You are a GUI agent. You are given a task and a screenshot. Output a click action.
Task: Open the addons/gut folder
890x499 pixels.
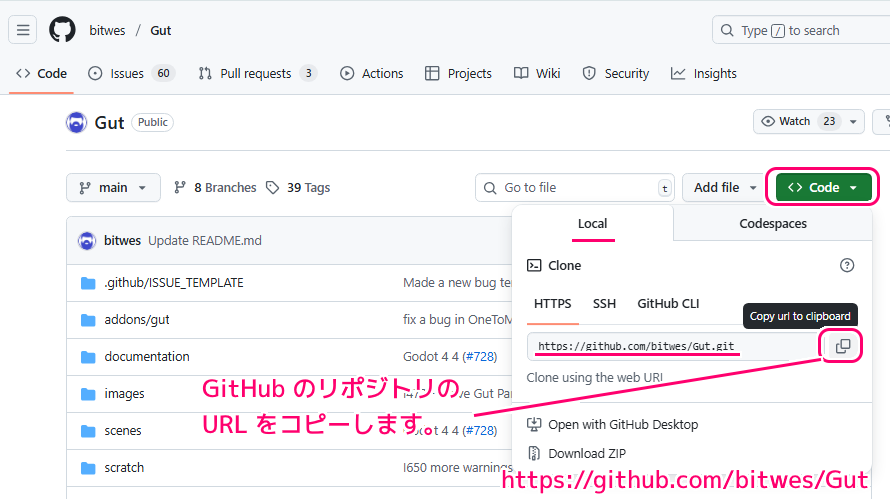point(137,320)
